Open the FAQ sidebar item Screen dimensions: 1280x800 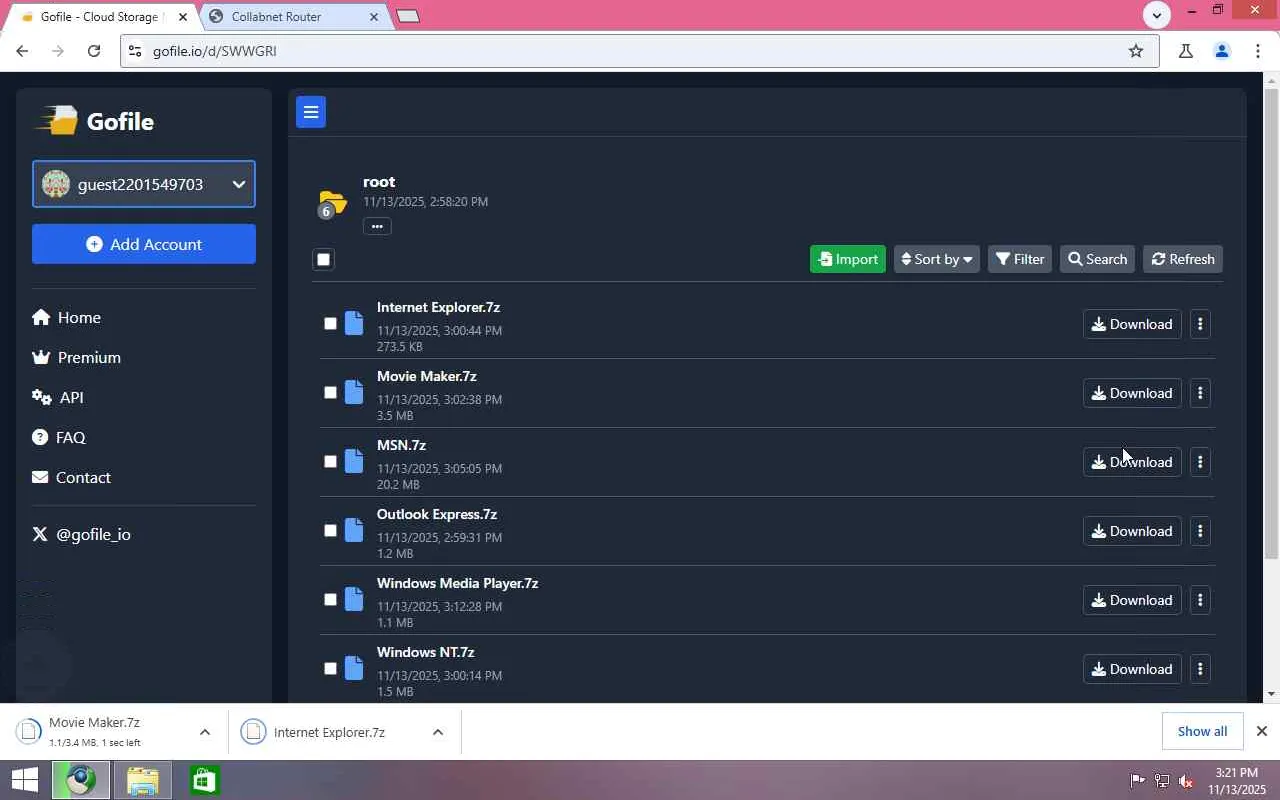[x=59, y=437]
